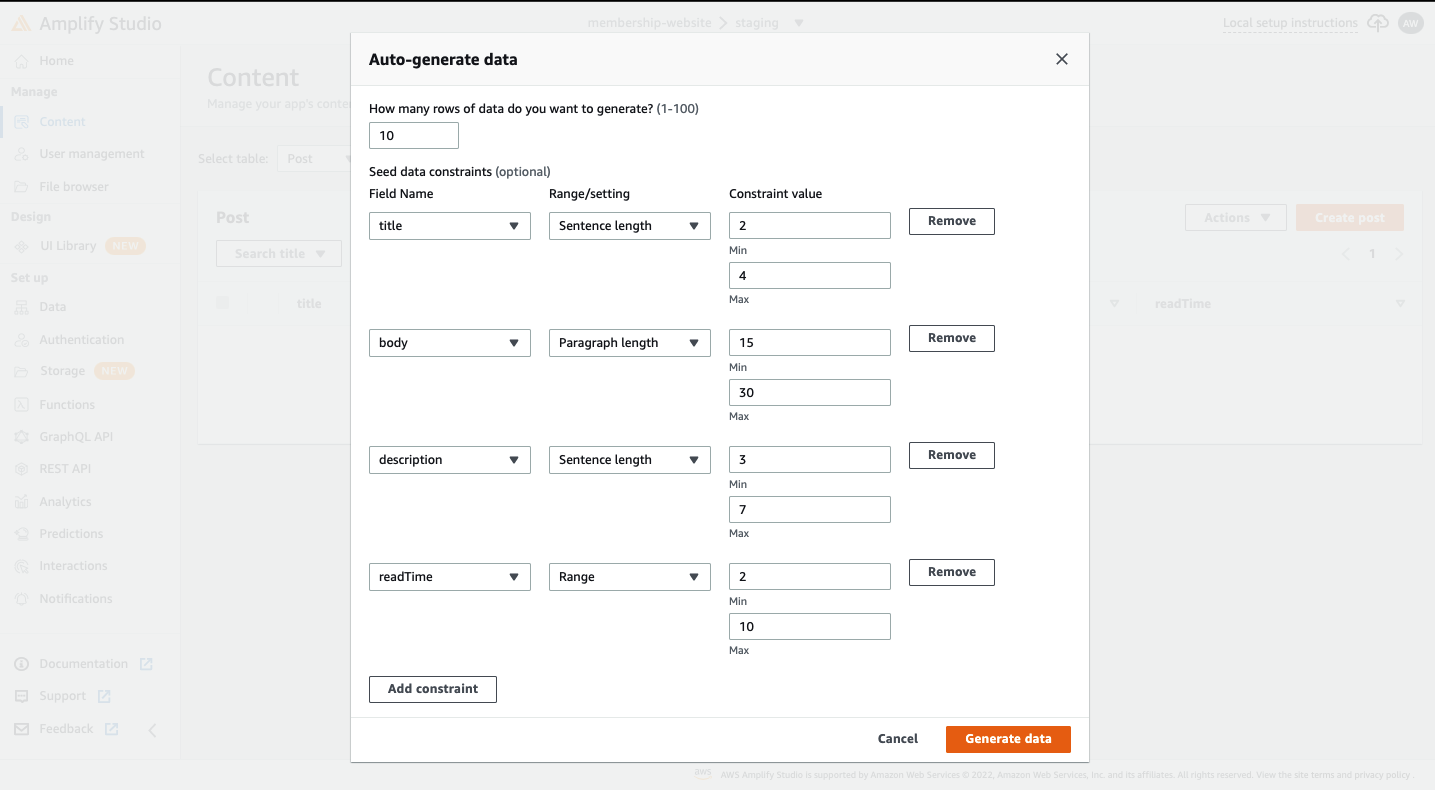Click the Functions icon in sidebar
The image size is (1435, 790).
[x=21, y=405]
